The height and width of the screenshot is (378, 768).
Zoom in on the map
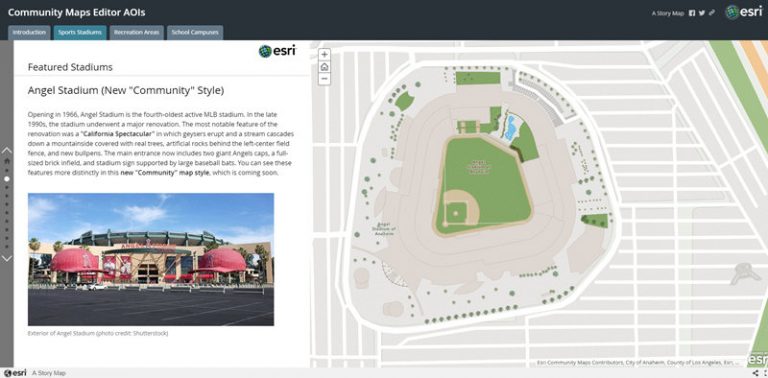pyautogui.click(x=324, y=55)
